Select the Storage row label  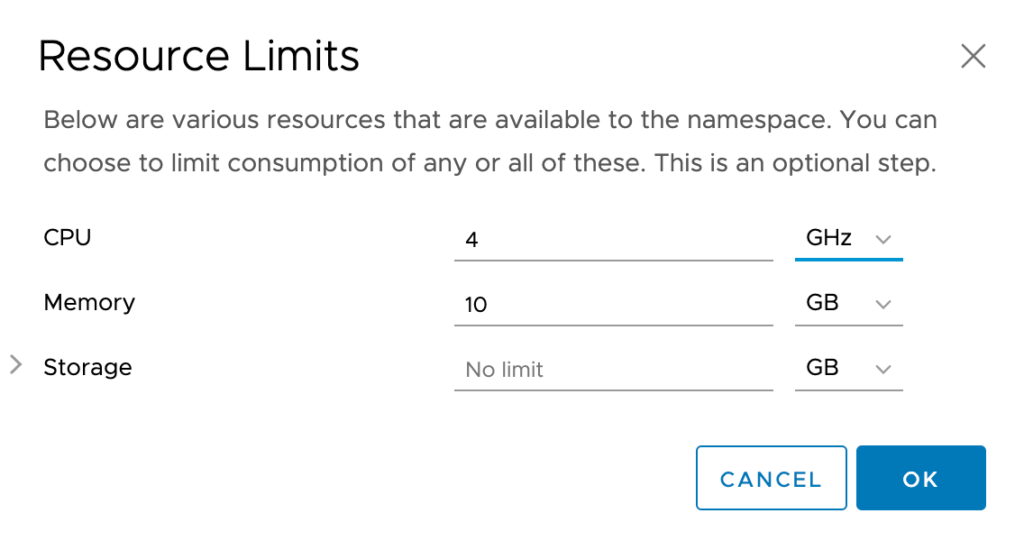click(x=88, y=367)
